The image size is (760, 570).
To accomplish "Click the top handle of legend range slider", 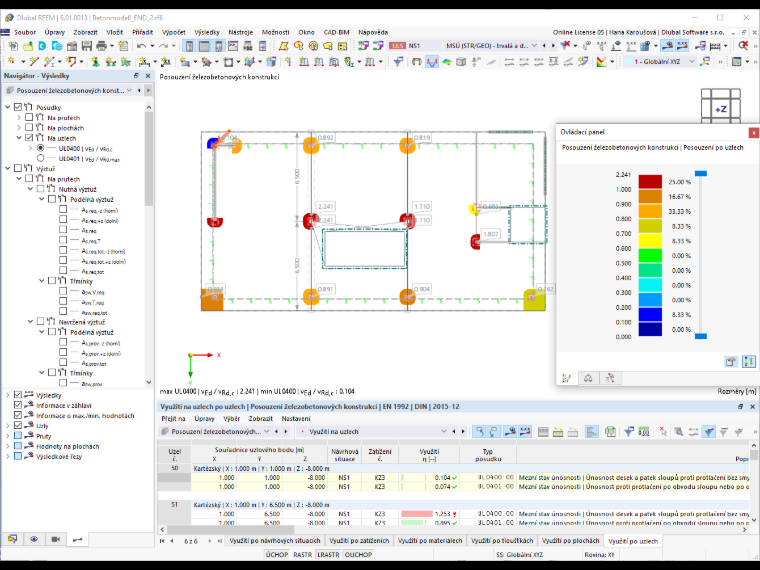I will coord(701,174).
